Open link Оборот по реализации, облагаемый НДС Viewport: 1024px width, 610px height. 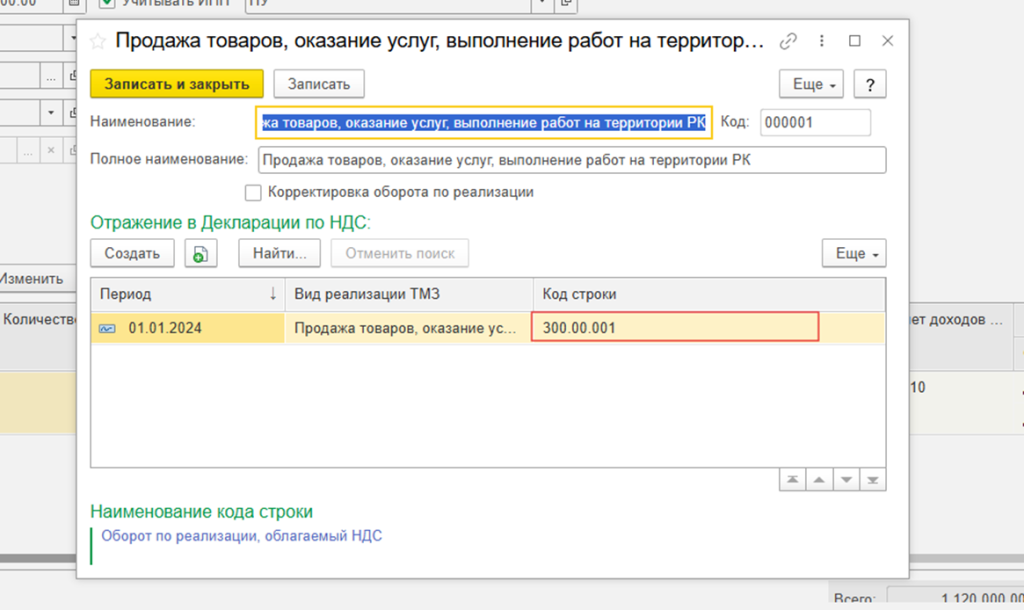pos(240,536)
